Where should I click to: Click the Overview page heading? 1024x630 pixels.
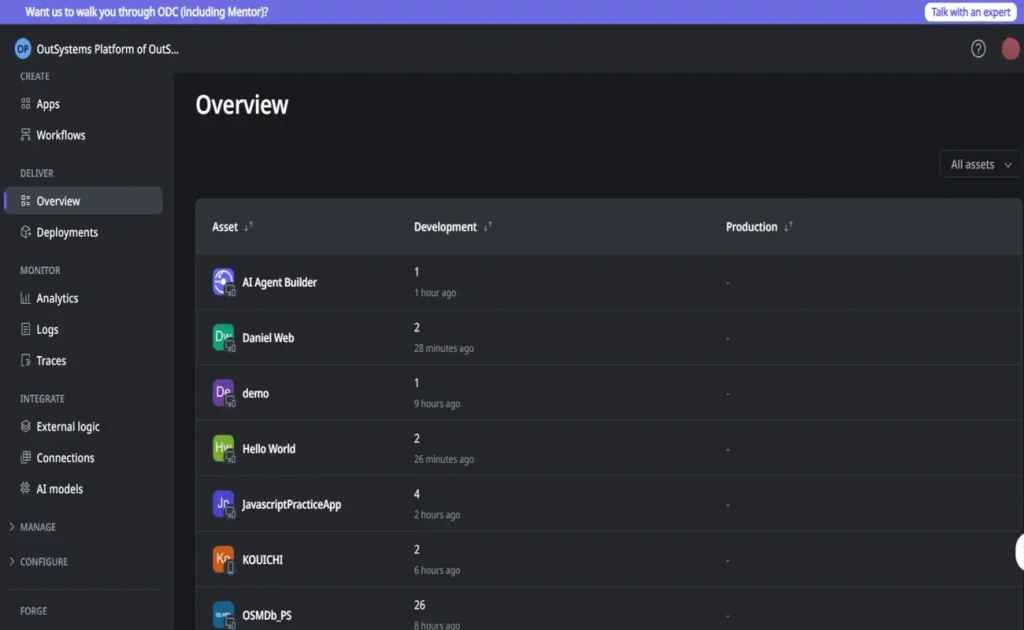[x=242, y=105]
